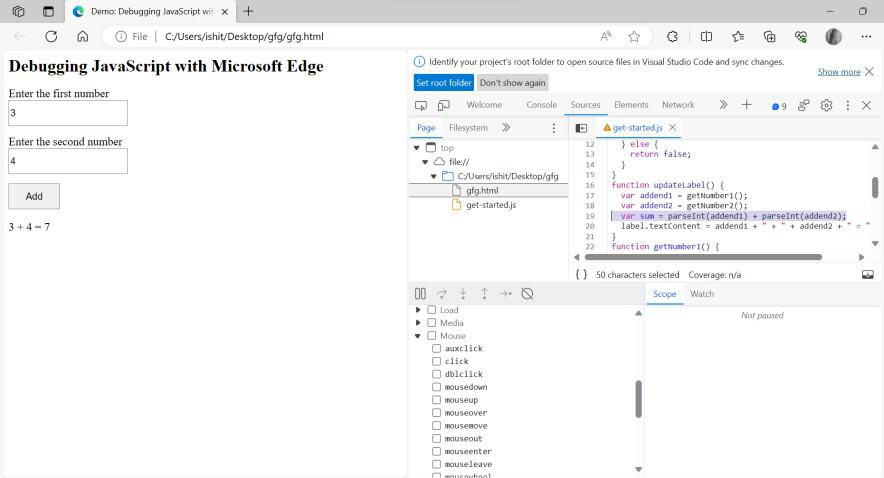
Task: Toggle device emulation
Action: [x=444, y=105]
